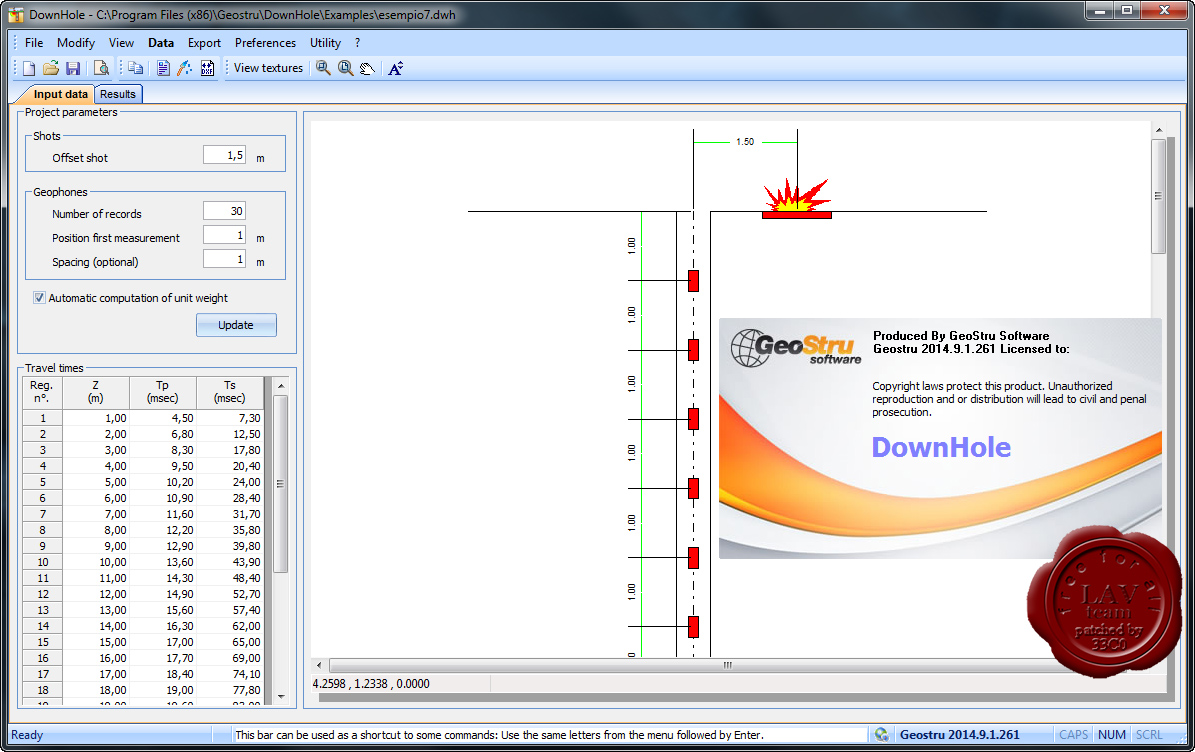
Task: Click the drawing area scroll-up arrow
Action: point(1158,130)
